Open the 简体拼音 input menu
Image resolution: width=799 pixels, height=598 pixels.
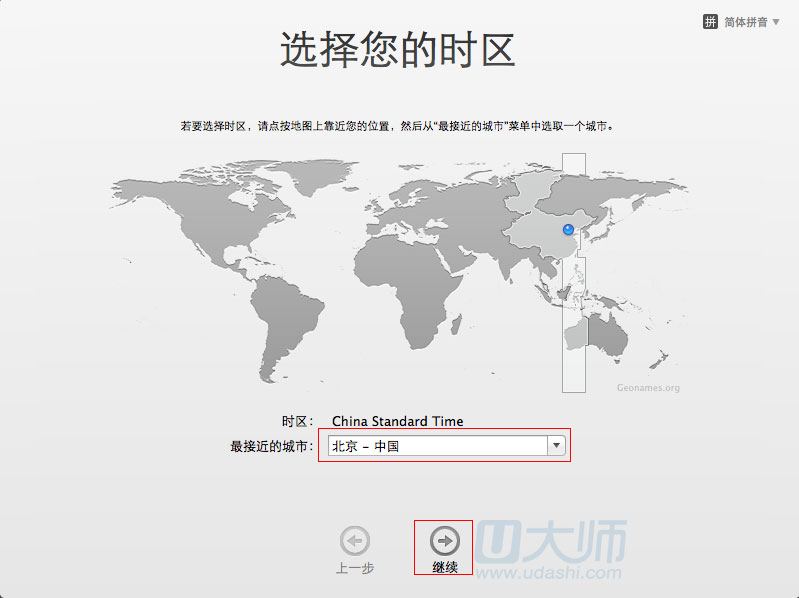click(x=746, y=22)
